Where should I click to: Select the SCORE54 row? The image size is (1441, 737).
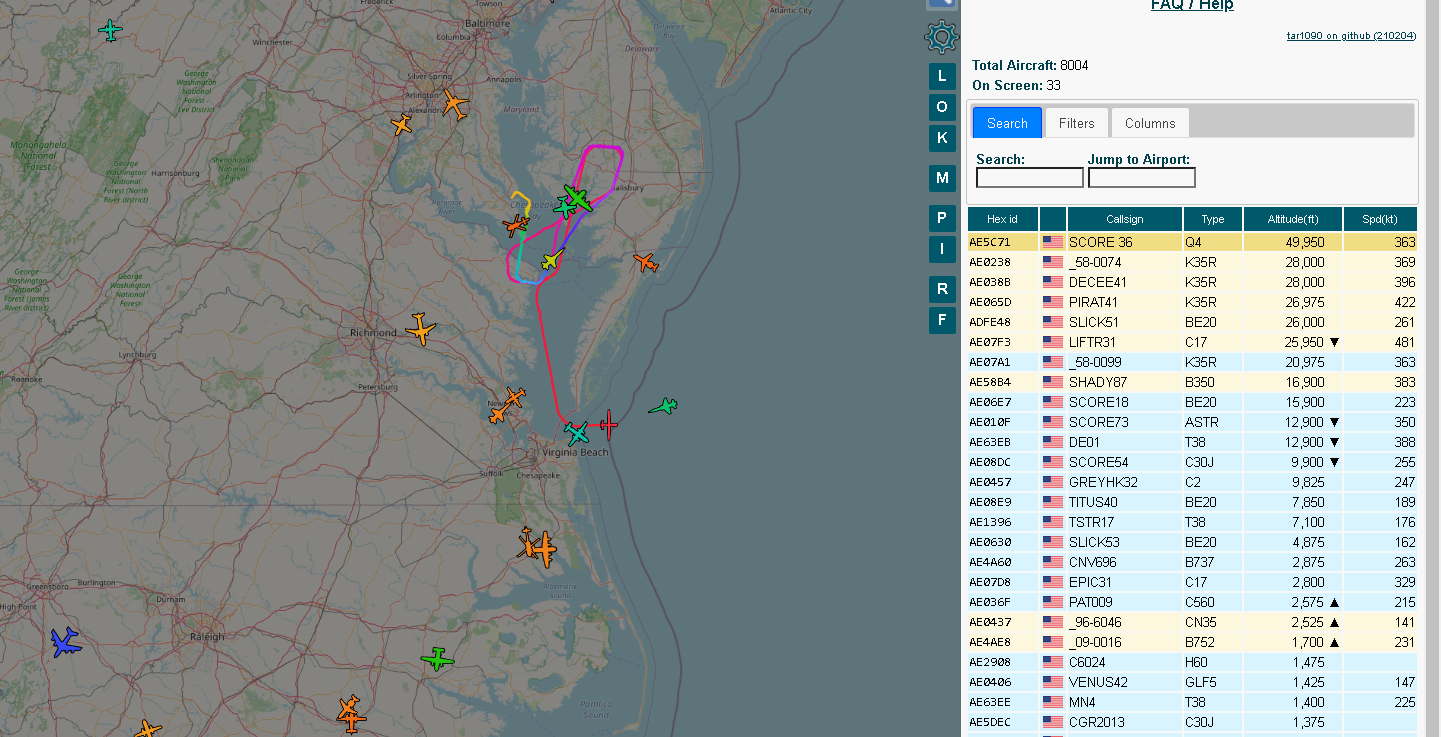coord(1192,462)
